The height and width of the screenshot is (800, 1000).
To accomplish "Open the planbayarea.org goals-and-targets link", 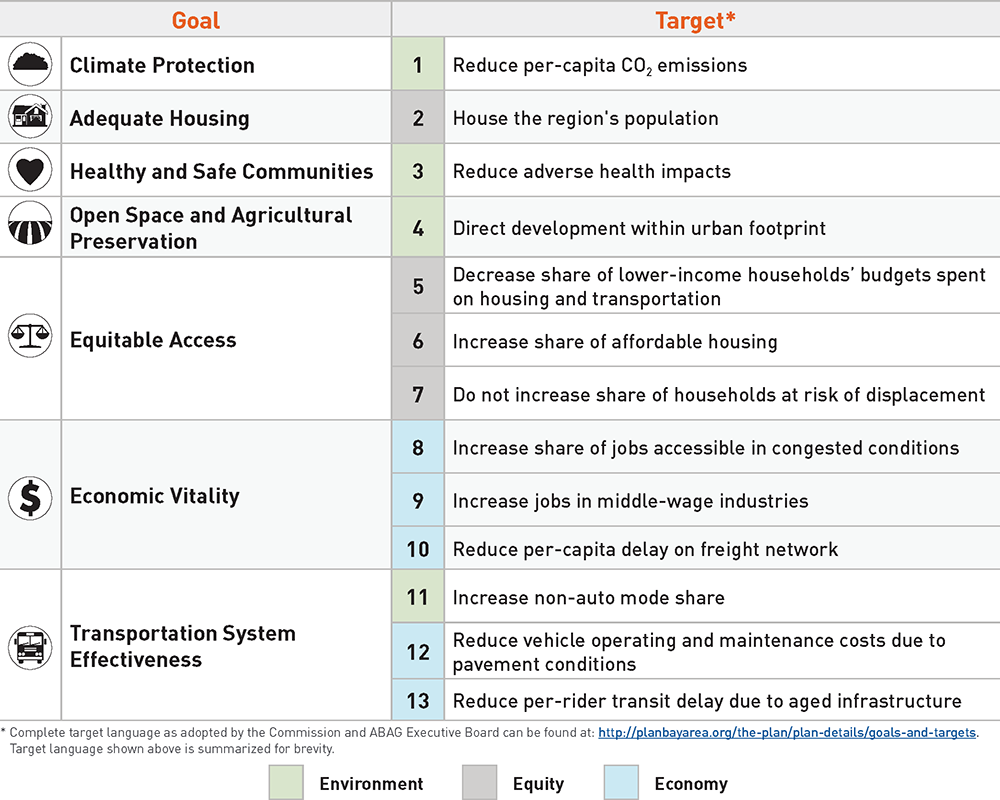I will pyautogui.click(x=787, y=733).
